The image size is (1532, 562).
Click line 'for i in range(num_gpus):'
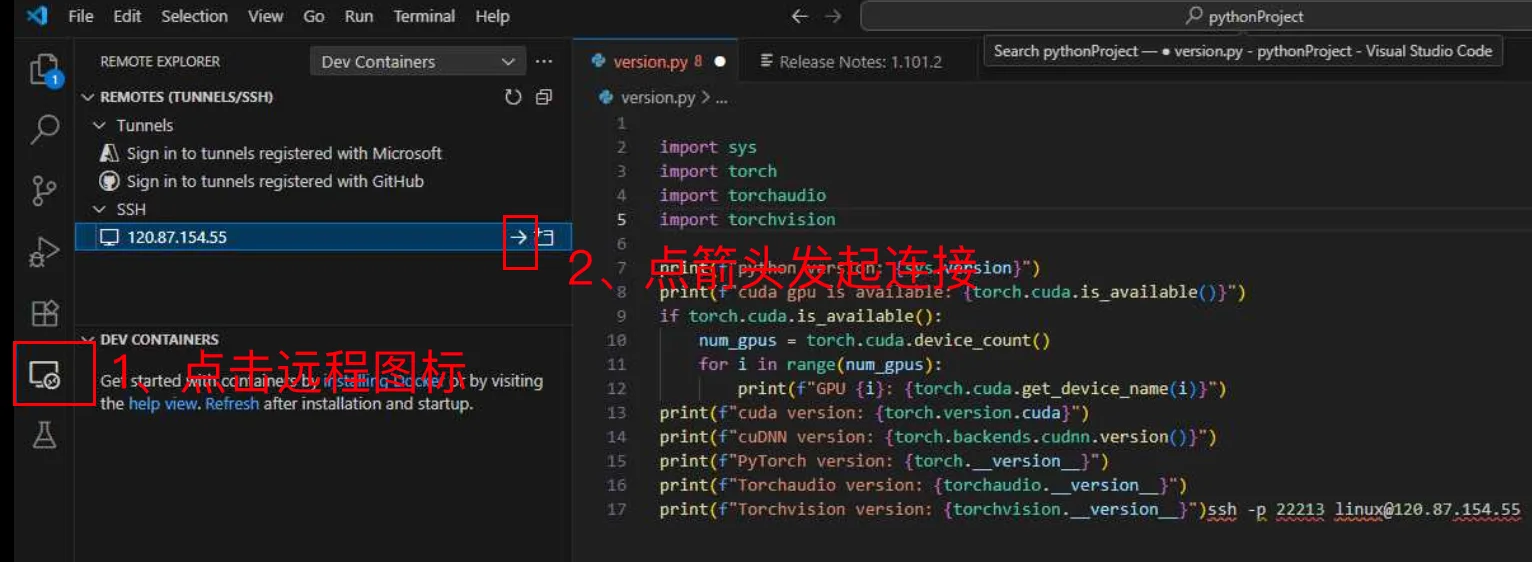[x=821, y=364]
